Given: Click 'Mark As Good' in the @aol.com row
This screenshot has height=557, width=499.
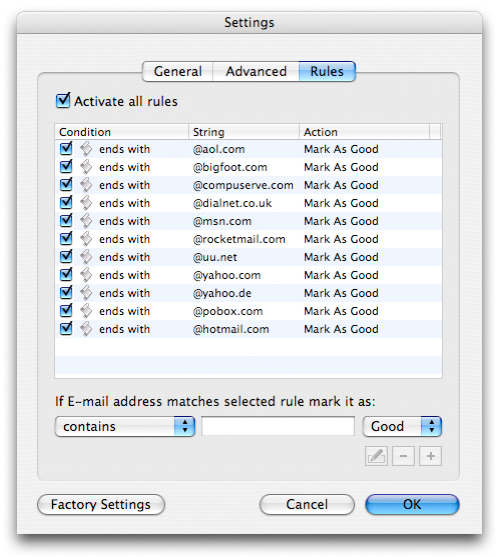Looking at the screenshot, I should [341, 149].
